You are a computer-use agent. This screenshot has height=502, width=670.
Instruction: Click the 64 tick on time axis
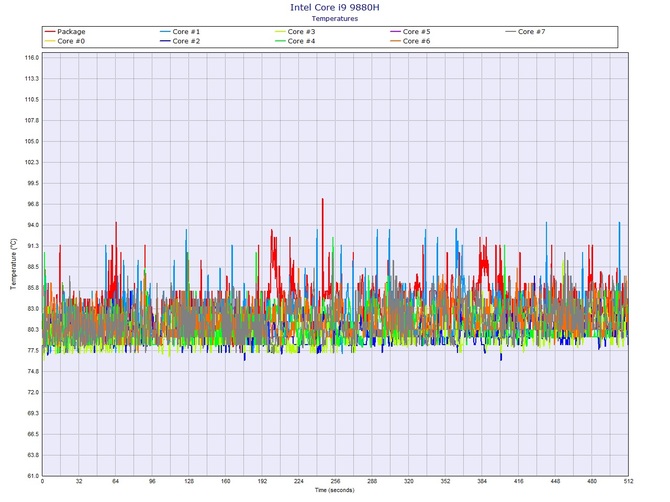point(116,481)
